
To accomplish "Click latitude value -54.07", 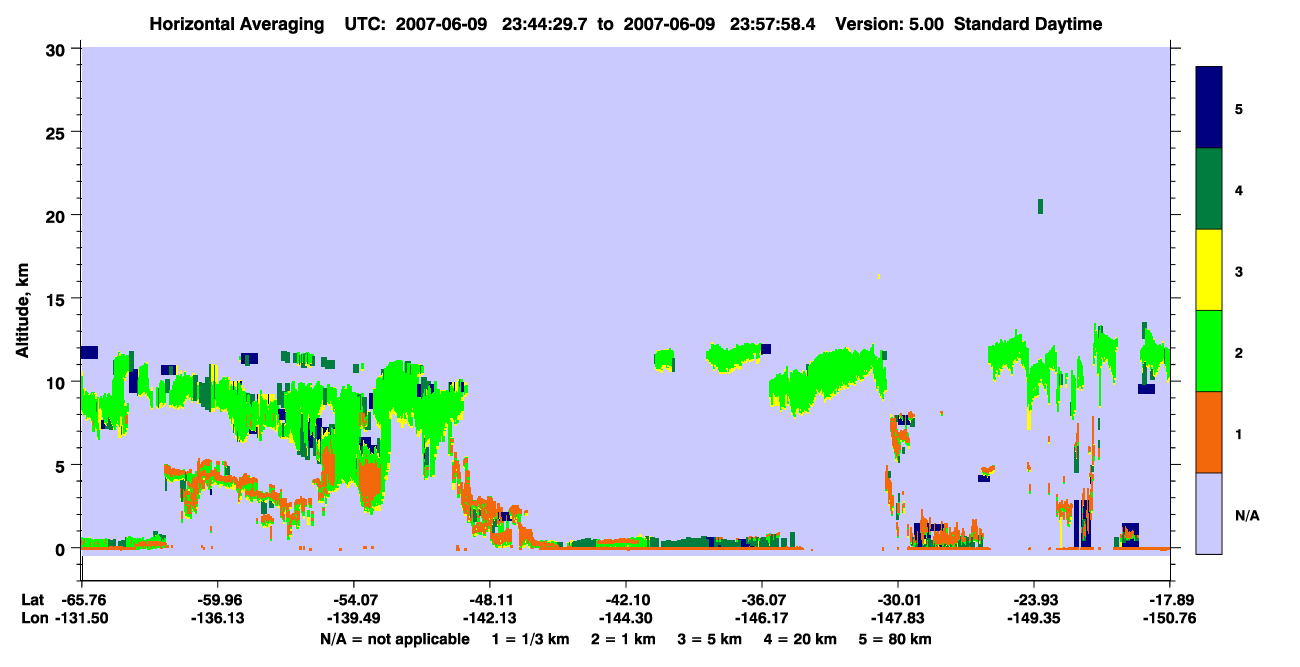I will coord(353,600).
